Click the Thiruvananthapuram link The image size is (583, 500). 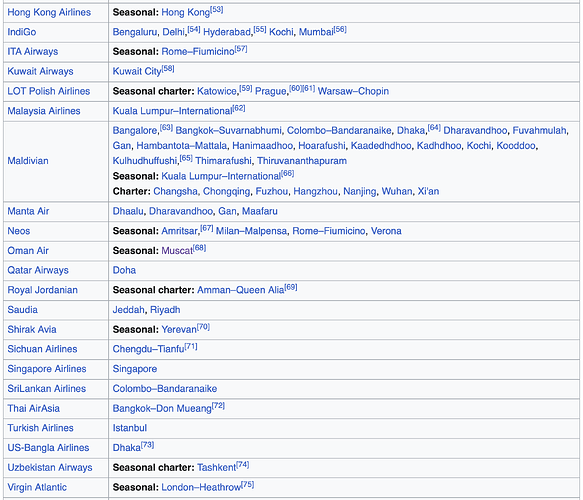(302, 161)
